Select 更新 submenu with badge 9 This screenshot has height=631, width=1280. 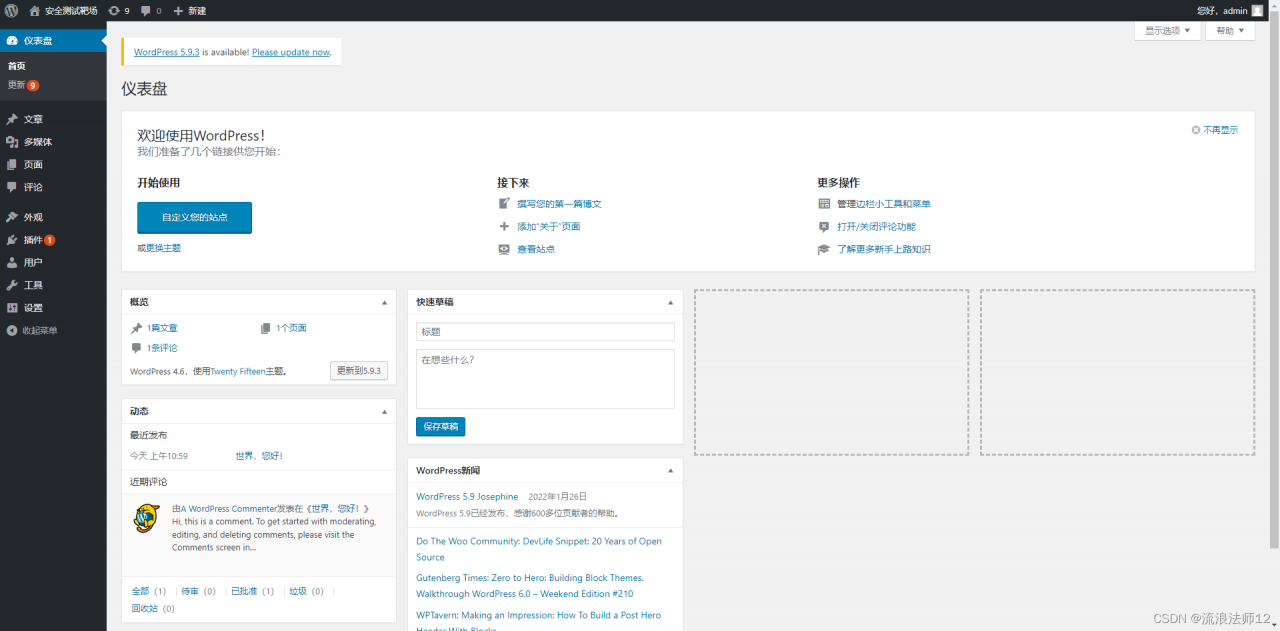coord(23,85)
